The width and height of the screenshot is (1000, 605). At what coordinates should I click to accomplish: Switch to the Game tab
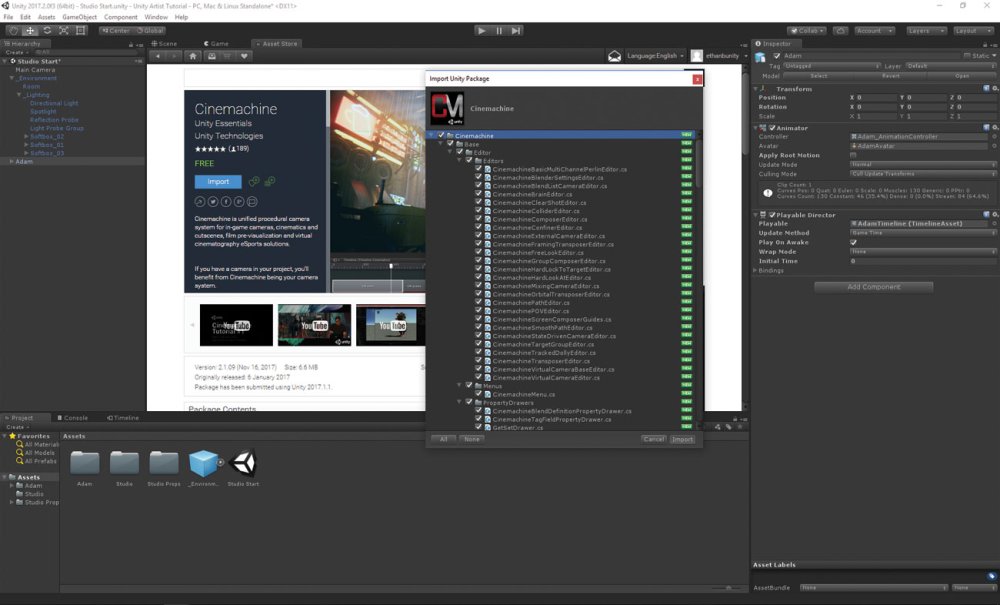pyautogui.click(x=216, y=44)
